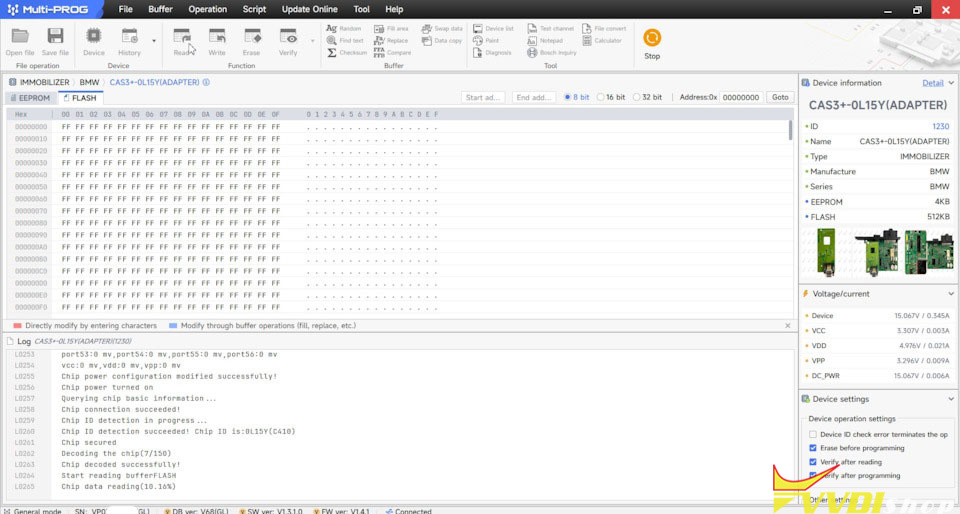Open the Compare buffer tool

pos(392,53)
